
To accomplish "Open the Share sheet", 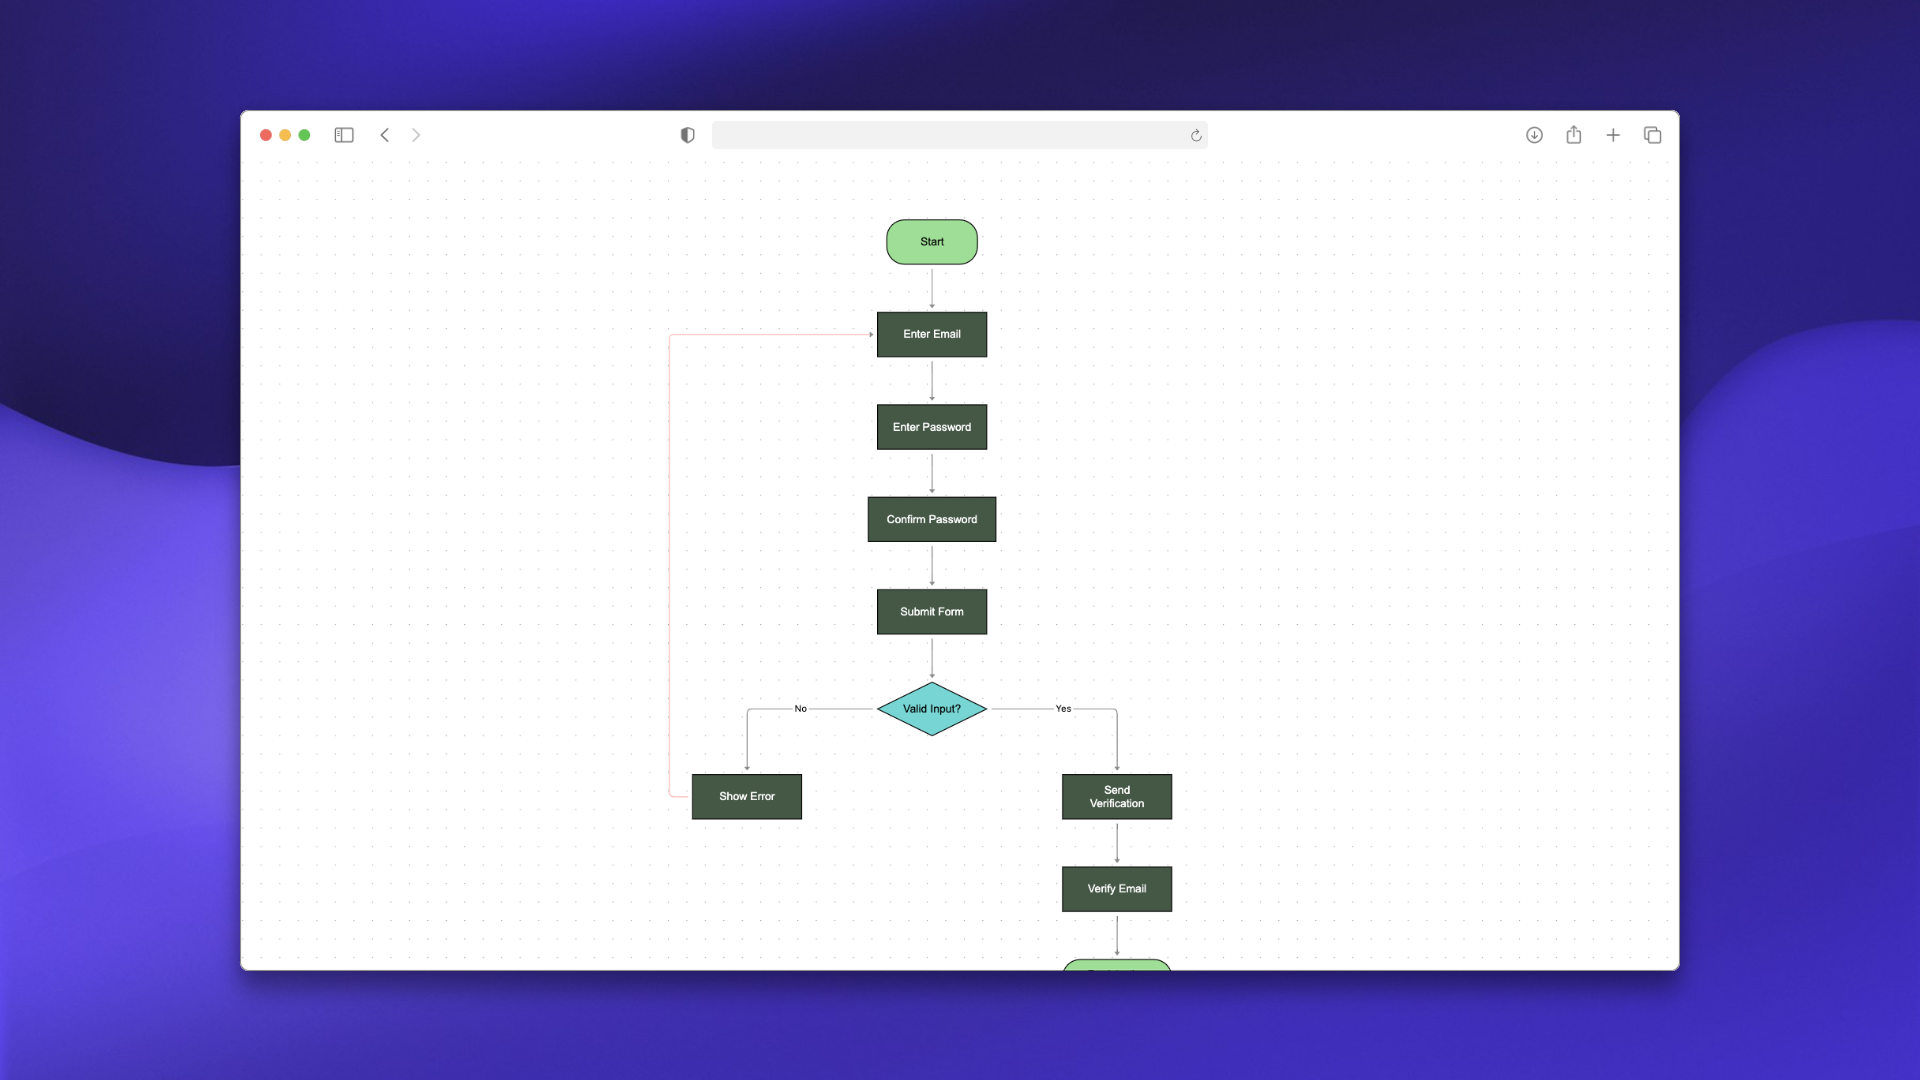I will tap(1573, 134).
